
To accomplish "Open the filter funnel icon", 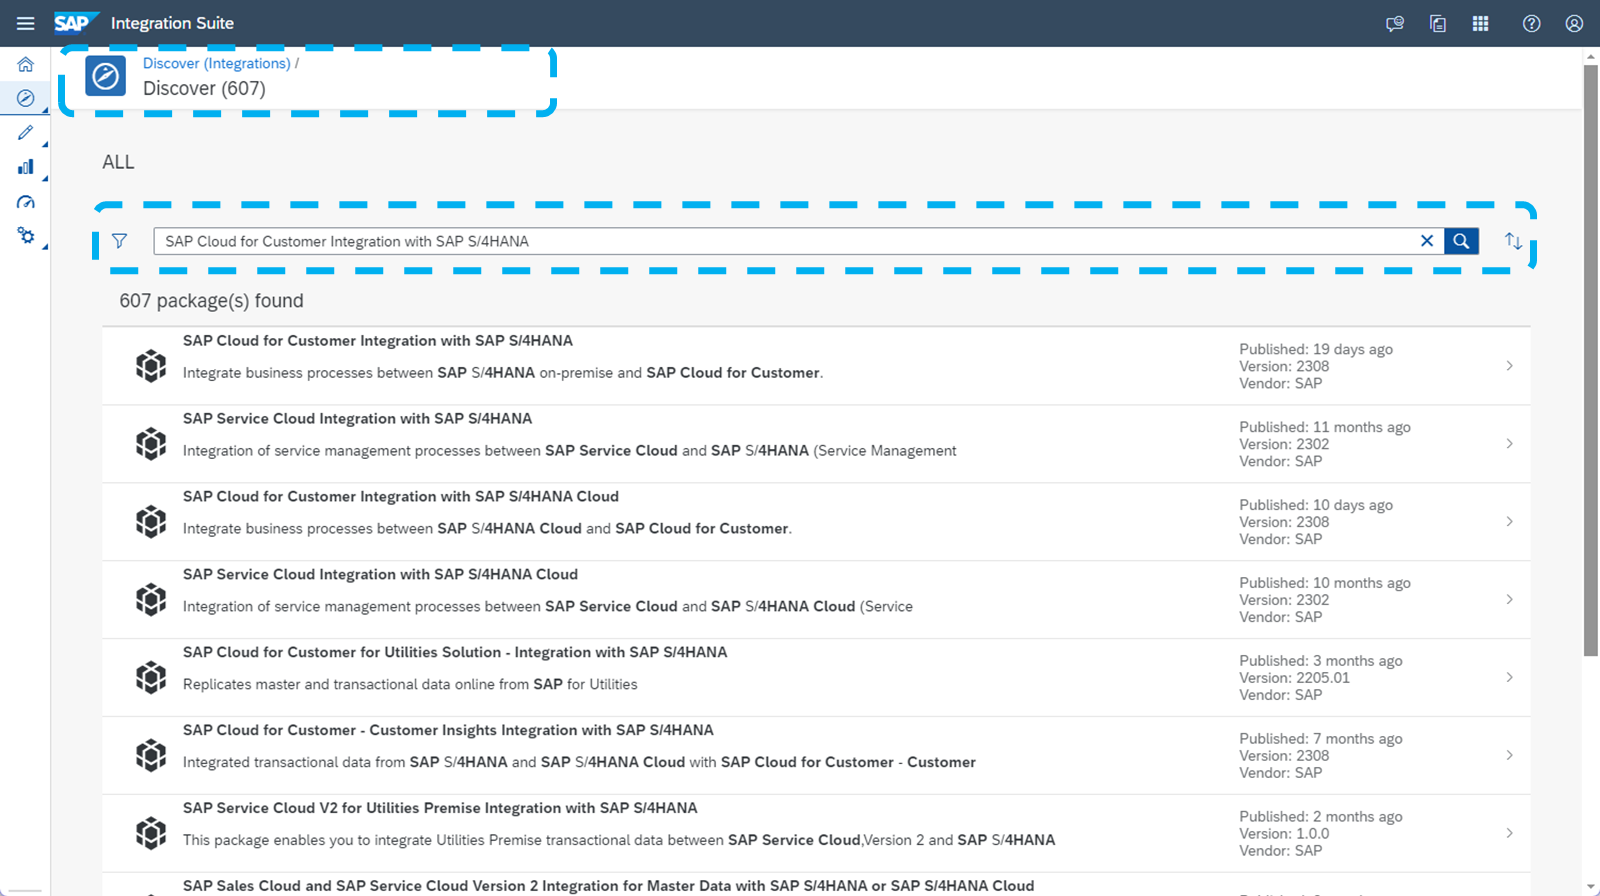I will point(120,241).
